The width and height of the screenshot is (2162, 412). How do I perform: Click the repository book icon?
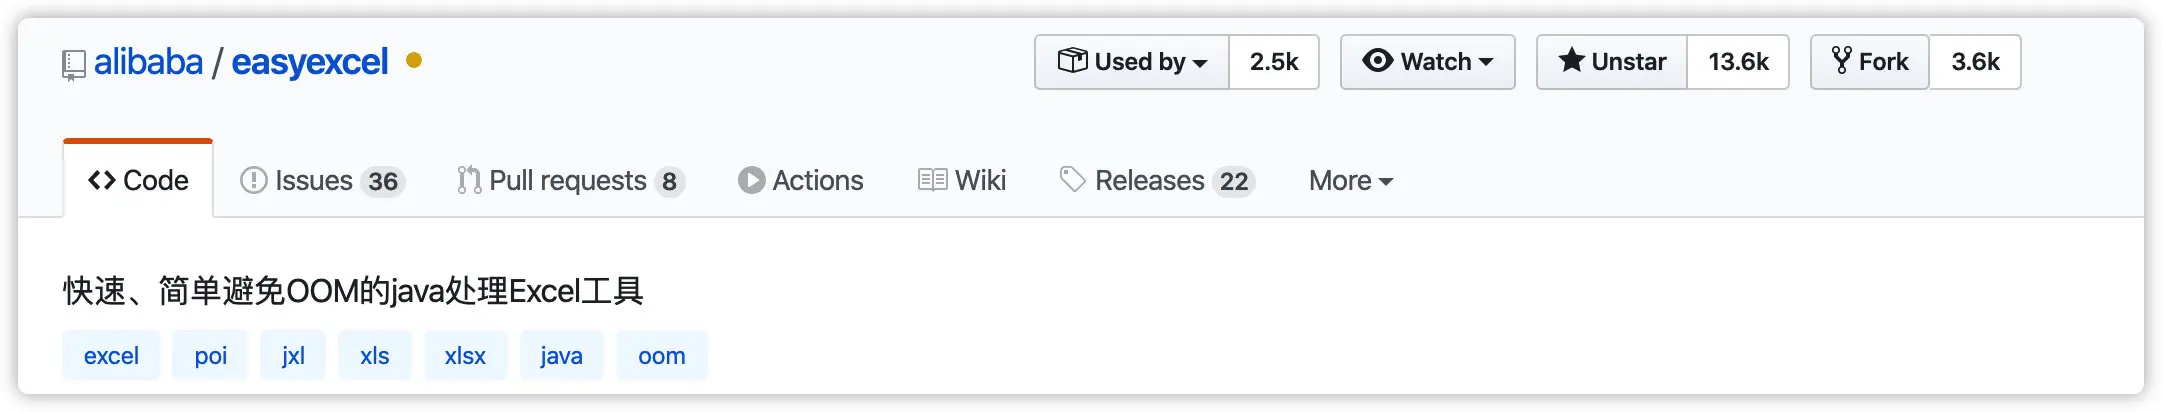click(73, 65)
